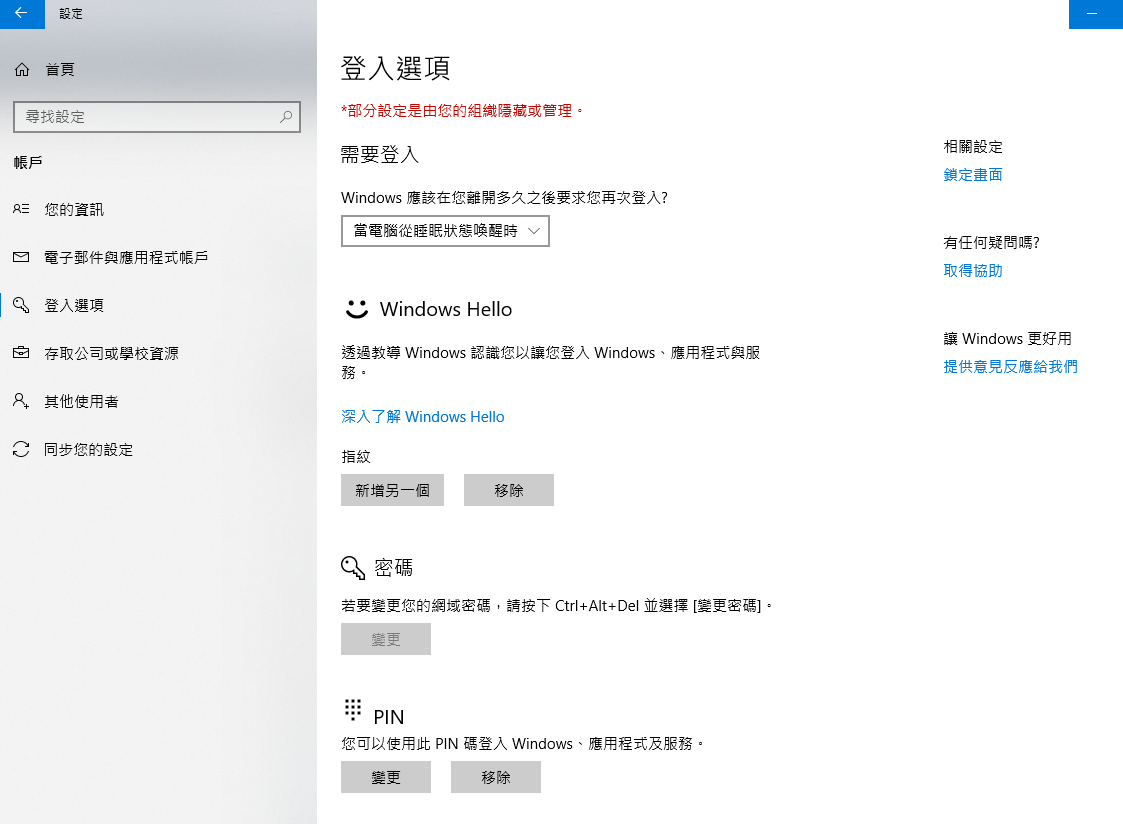Click the 需要登入 section heading

coord(380,155)
